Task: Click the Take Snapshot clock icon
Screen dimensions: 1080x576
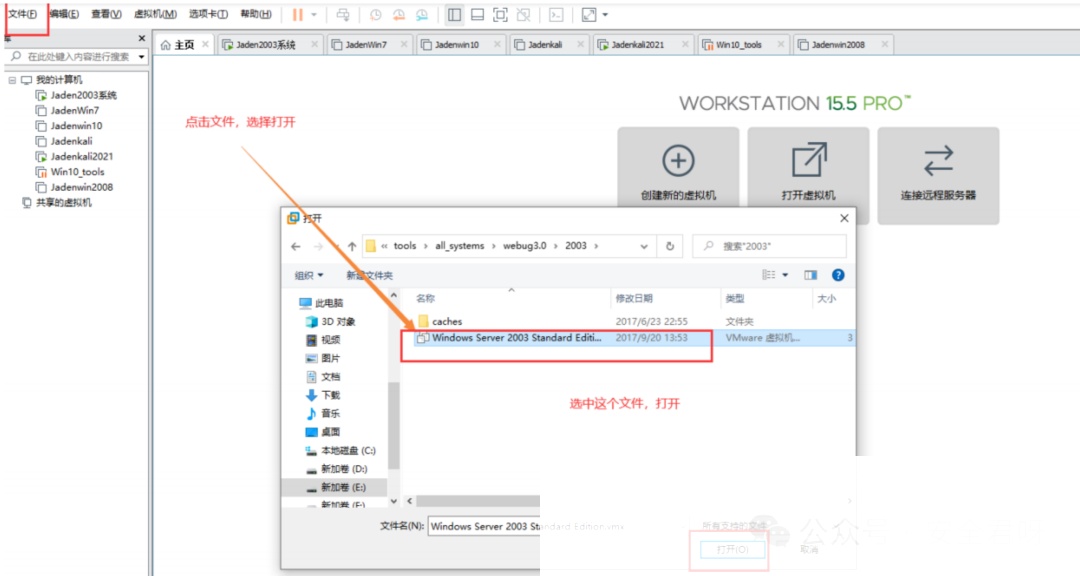Action: click(375, 14)
